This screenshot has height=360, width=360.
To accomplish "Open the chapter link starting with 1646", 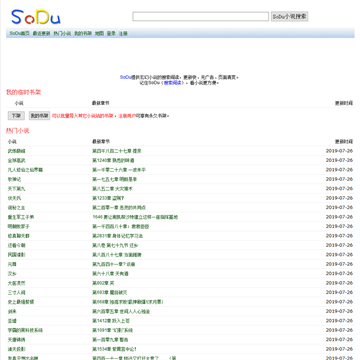I will coord(135,217).
